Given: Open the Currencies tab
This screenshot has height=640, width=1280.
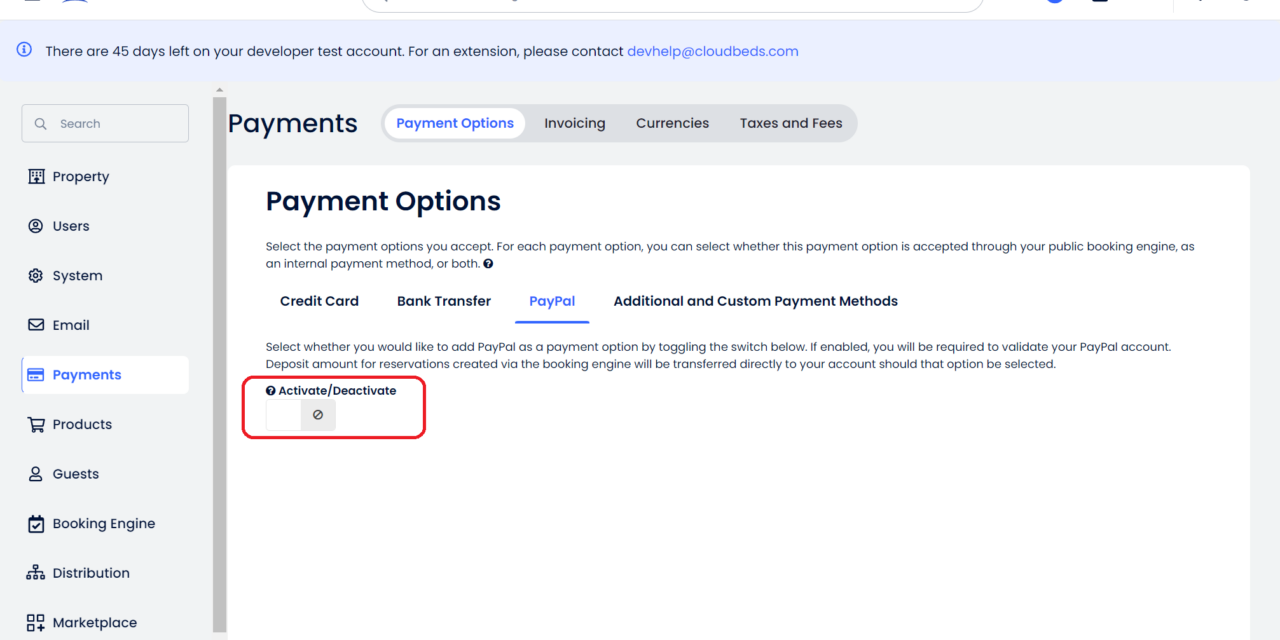Looking at the screenshot, I should tap(672, 122).
